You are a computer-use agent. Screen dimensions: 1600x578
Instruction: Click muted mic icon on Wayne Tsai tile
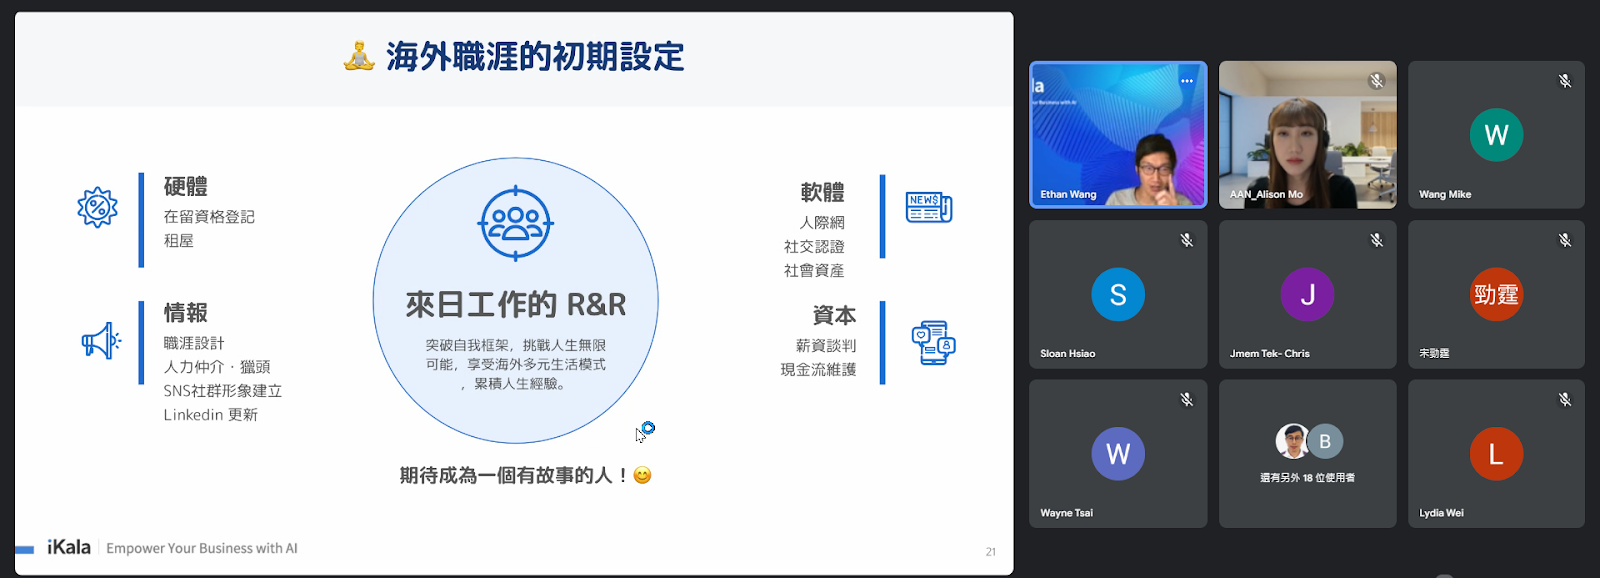tap(1186, 399)
